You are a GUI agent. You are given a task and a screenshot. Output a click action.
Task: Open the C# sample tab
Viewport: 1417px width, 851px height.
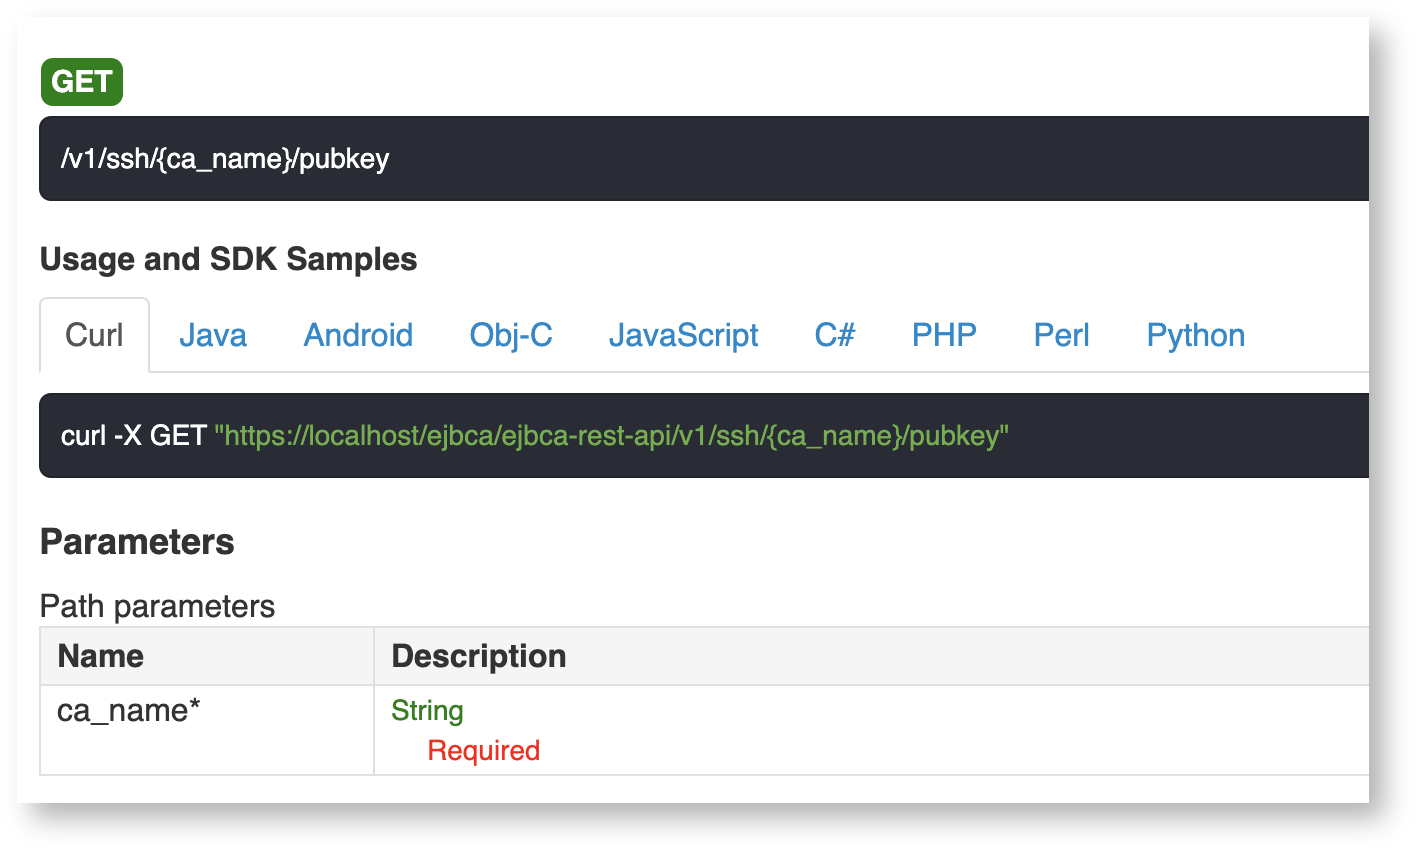pos(835,335)
